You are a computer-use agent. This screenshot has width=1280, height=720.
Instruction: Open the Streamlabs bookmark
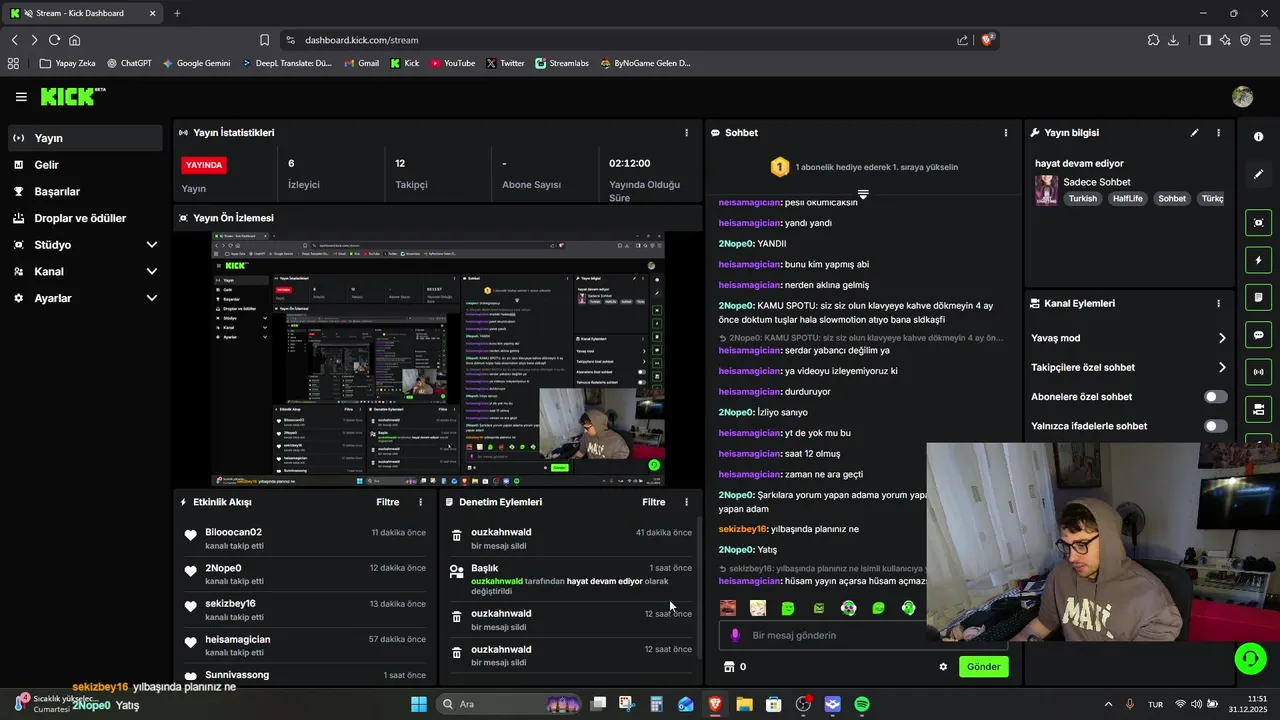(562, 63)
